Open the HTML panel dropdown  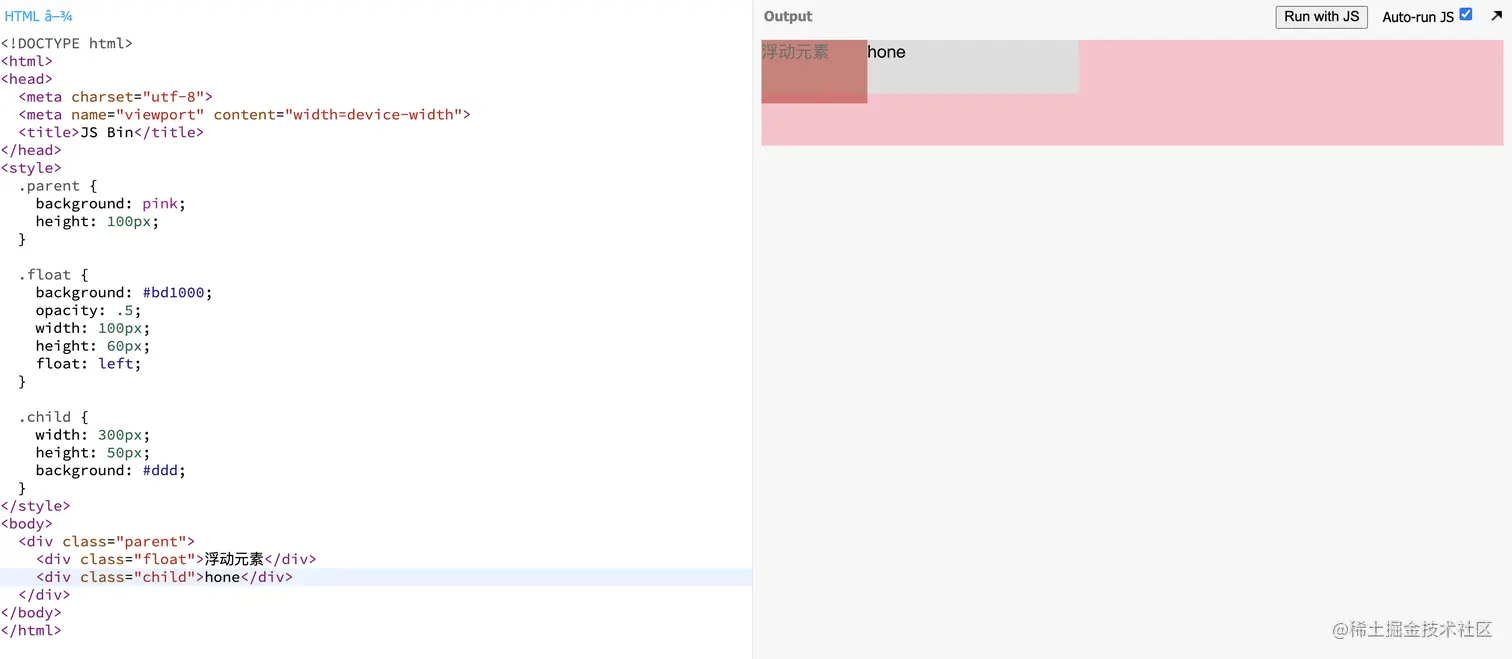38,16
